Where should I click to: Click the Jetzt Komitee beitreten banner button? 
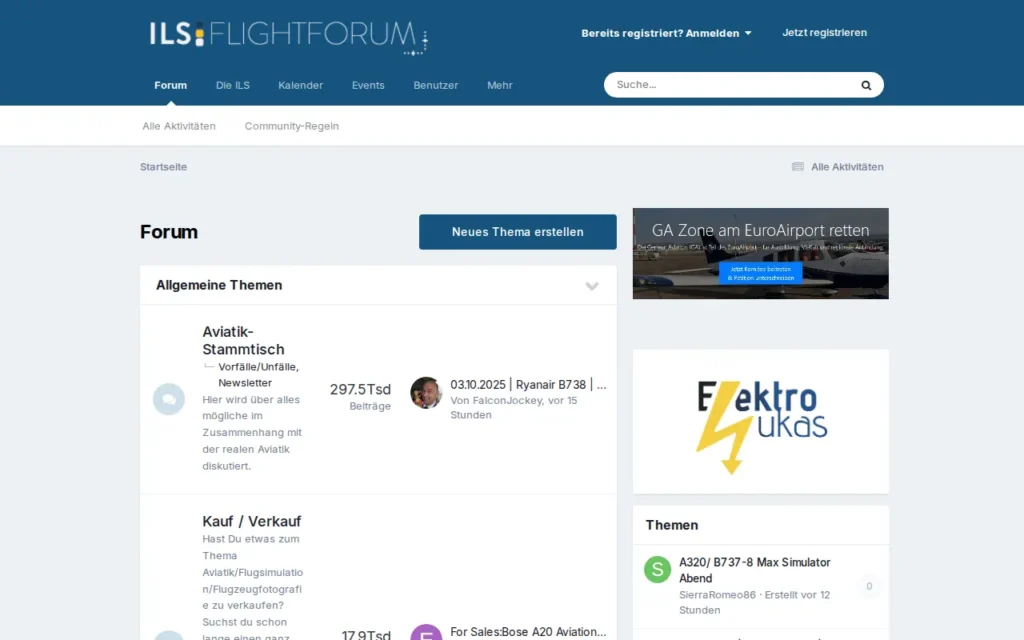click(760, 273)
